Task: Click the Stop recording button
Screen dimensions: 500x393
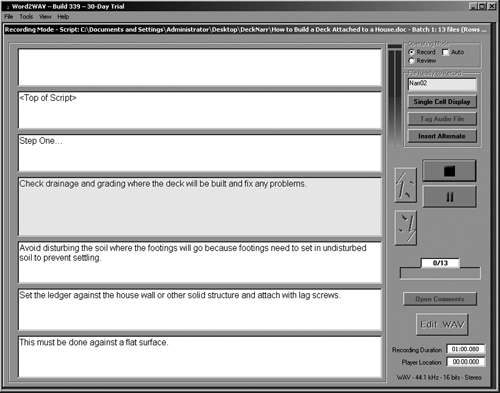Action: [449, 171]
